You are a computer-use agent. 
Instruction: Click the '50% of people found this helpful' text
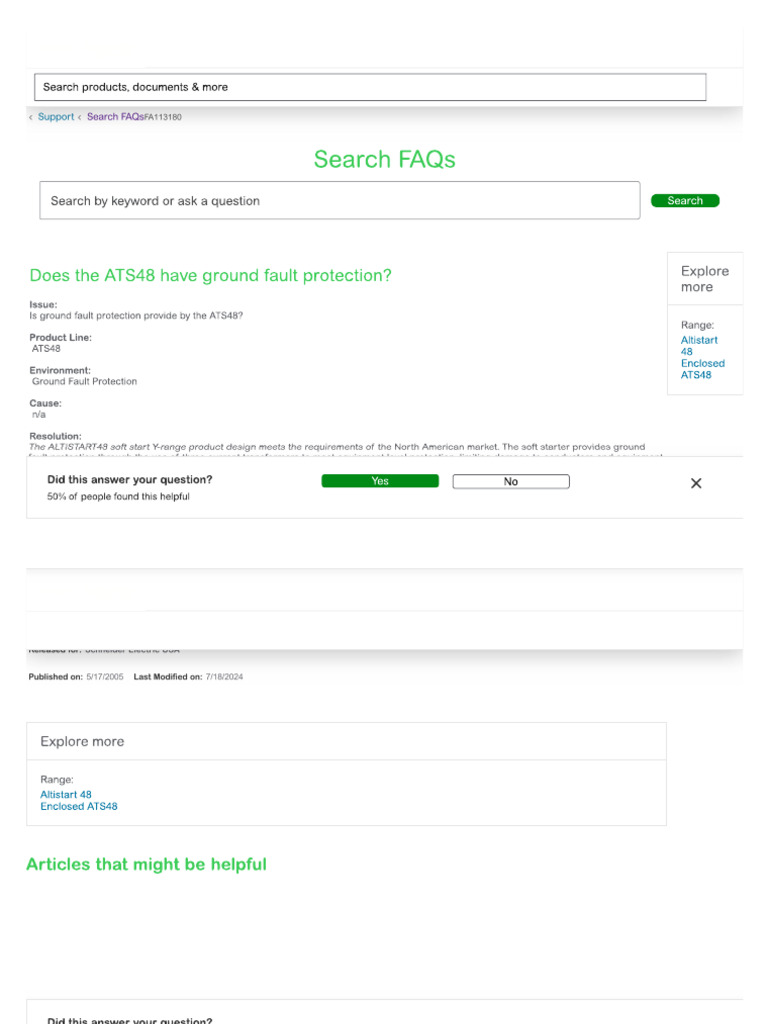118,496
